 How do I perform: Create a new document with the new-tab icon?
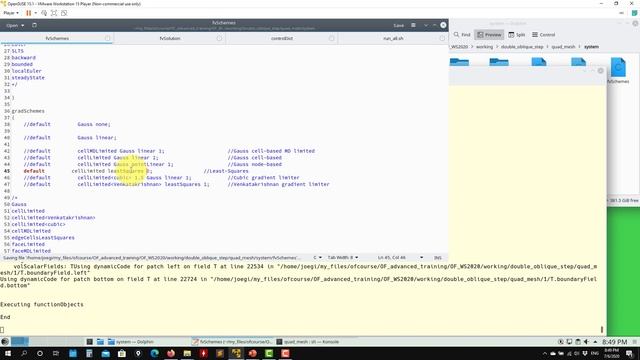34,25
